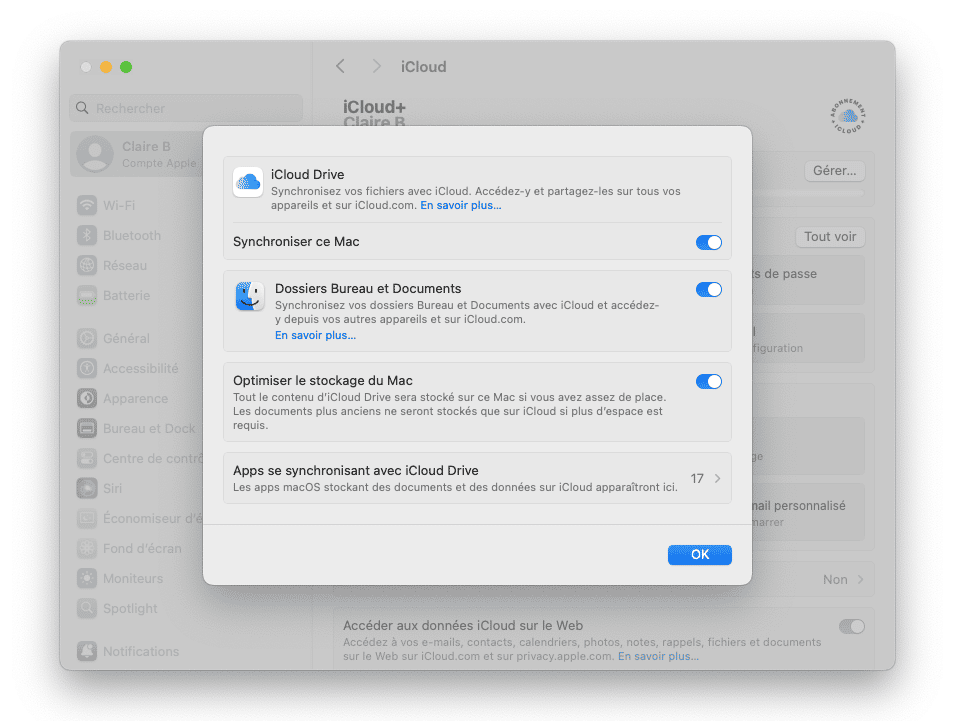The width and height of the screenshot is (958, 721).
Task: Click the Claire B avatar icon
Action: point(95,154)
